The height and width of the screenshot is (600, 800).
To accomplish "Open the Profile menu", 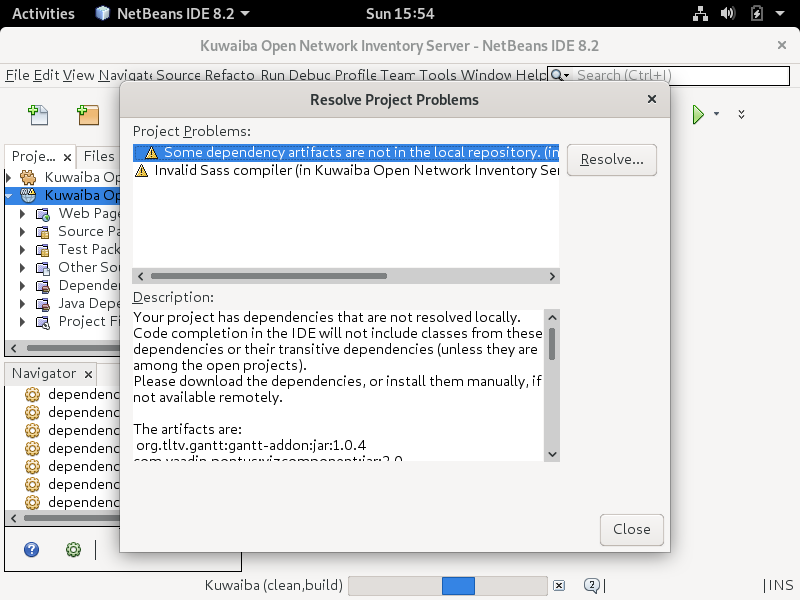I will pos(356,76).
